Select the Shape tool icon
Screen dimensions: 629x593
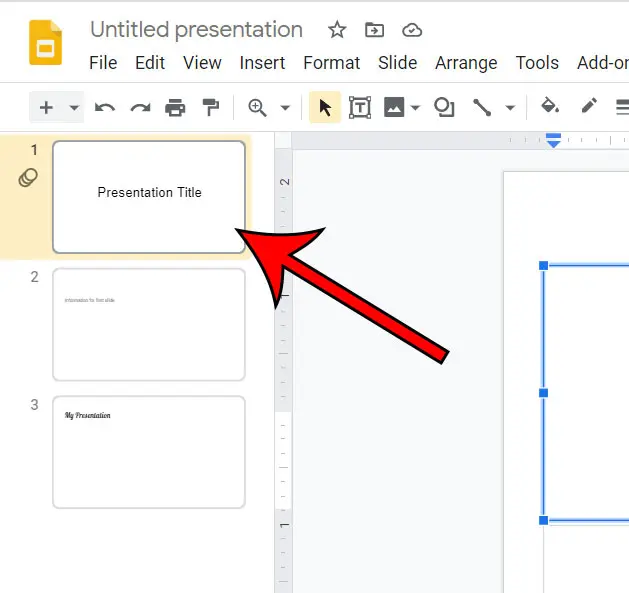tap(444, 107)
